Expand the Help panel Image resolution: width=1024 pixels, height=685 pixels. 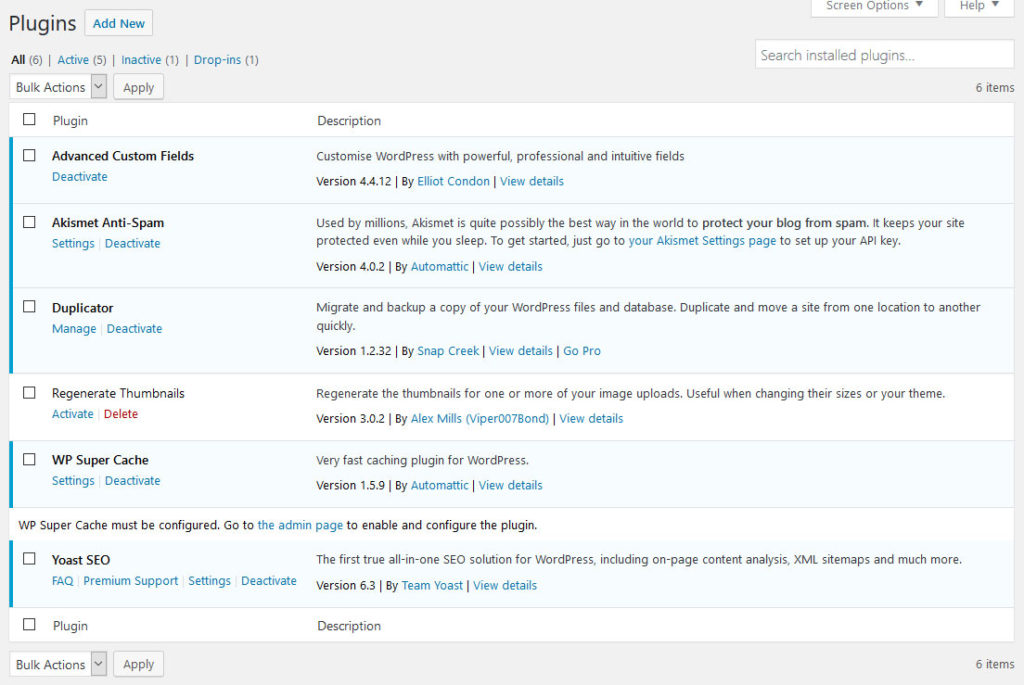coord(977,6)
